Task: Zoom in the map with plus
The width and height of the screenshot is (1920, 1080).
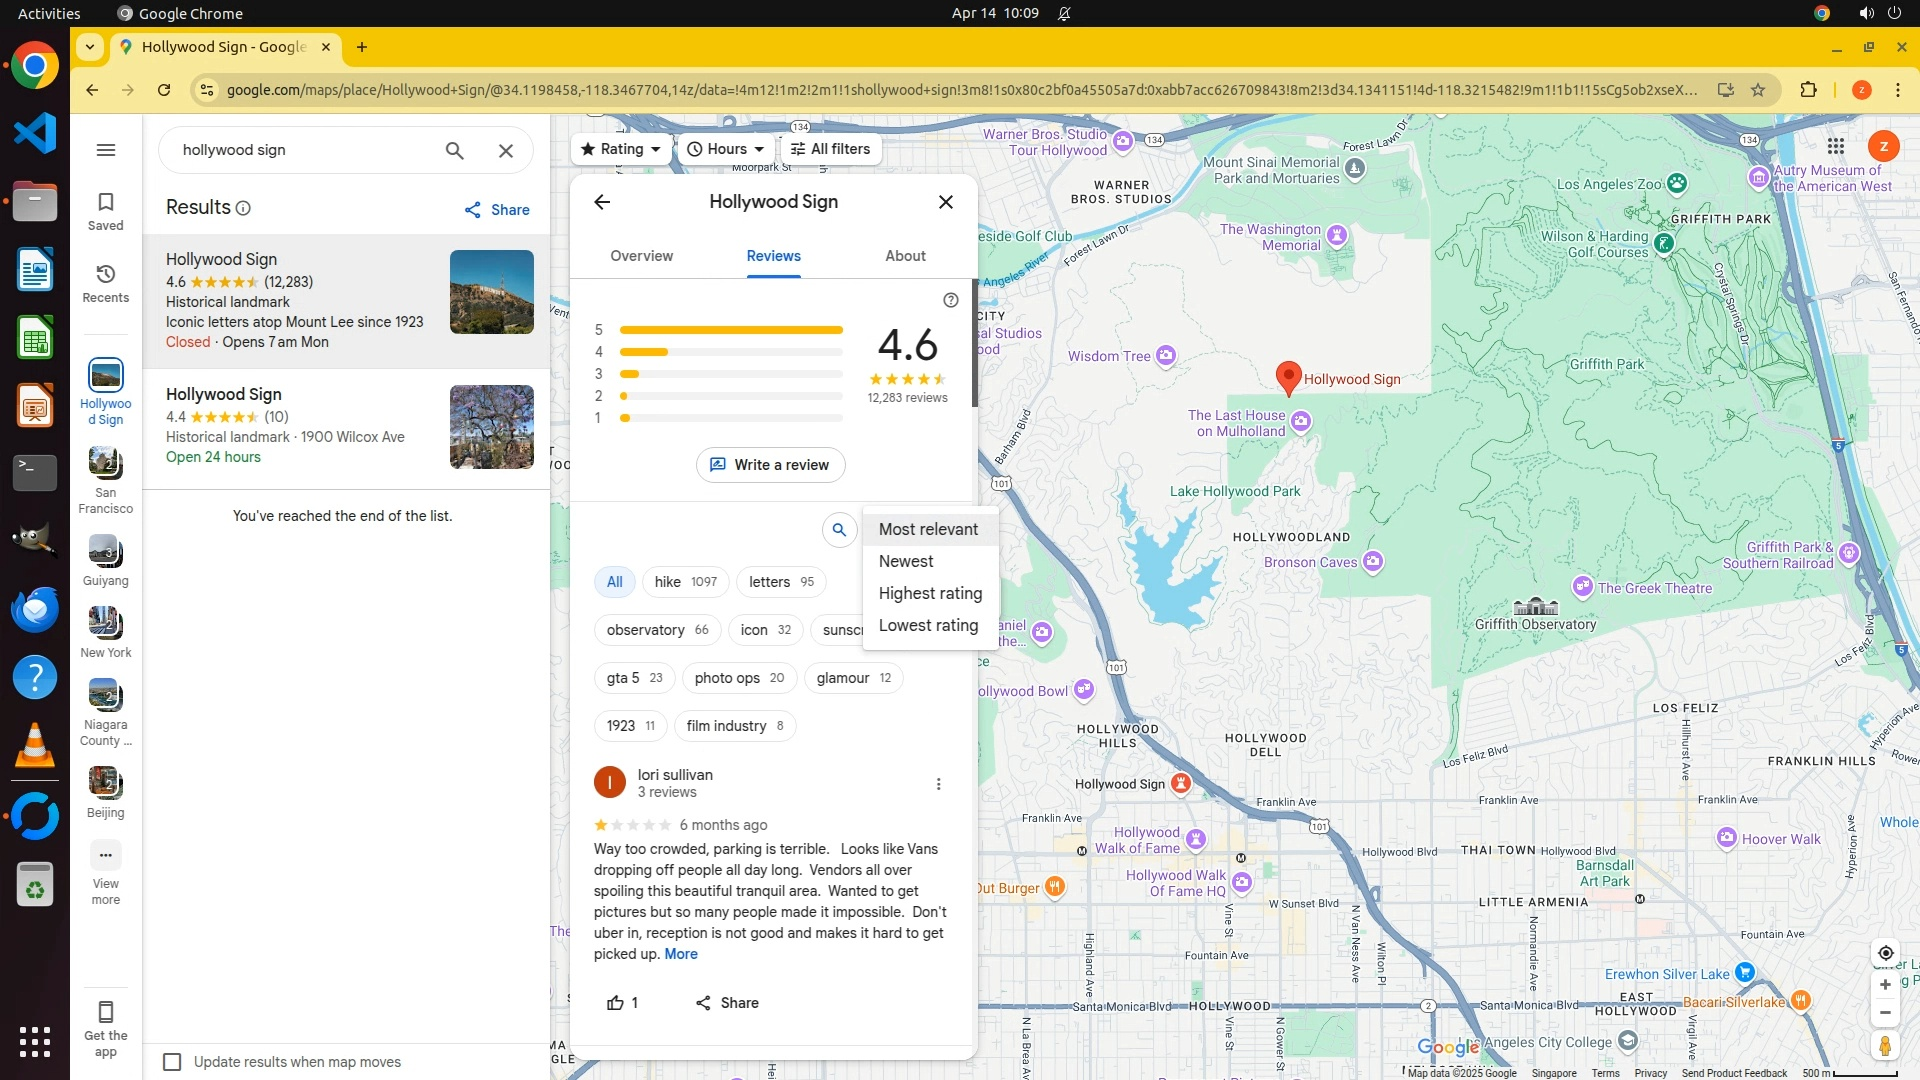Action: point(1885,985)
